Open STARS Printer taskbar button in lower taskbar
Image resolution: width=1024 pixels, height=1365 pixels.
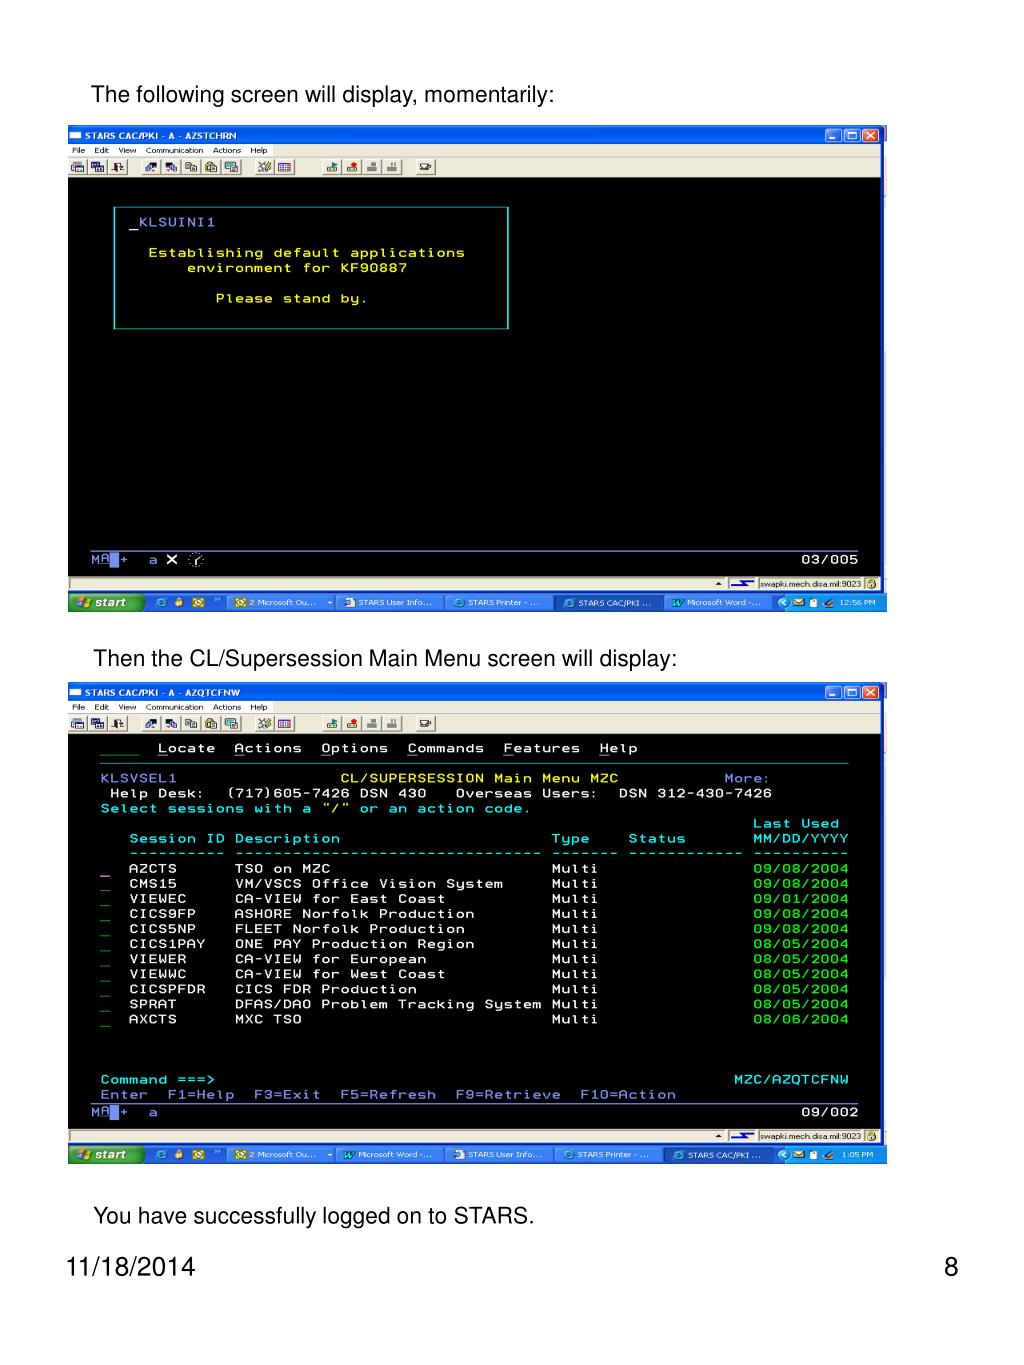click(x=605, y=1154)
